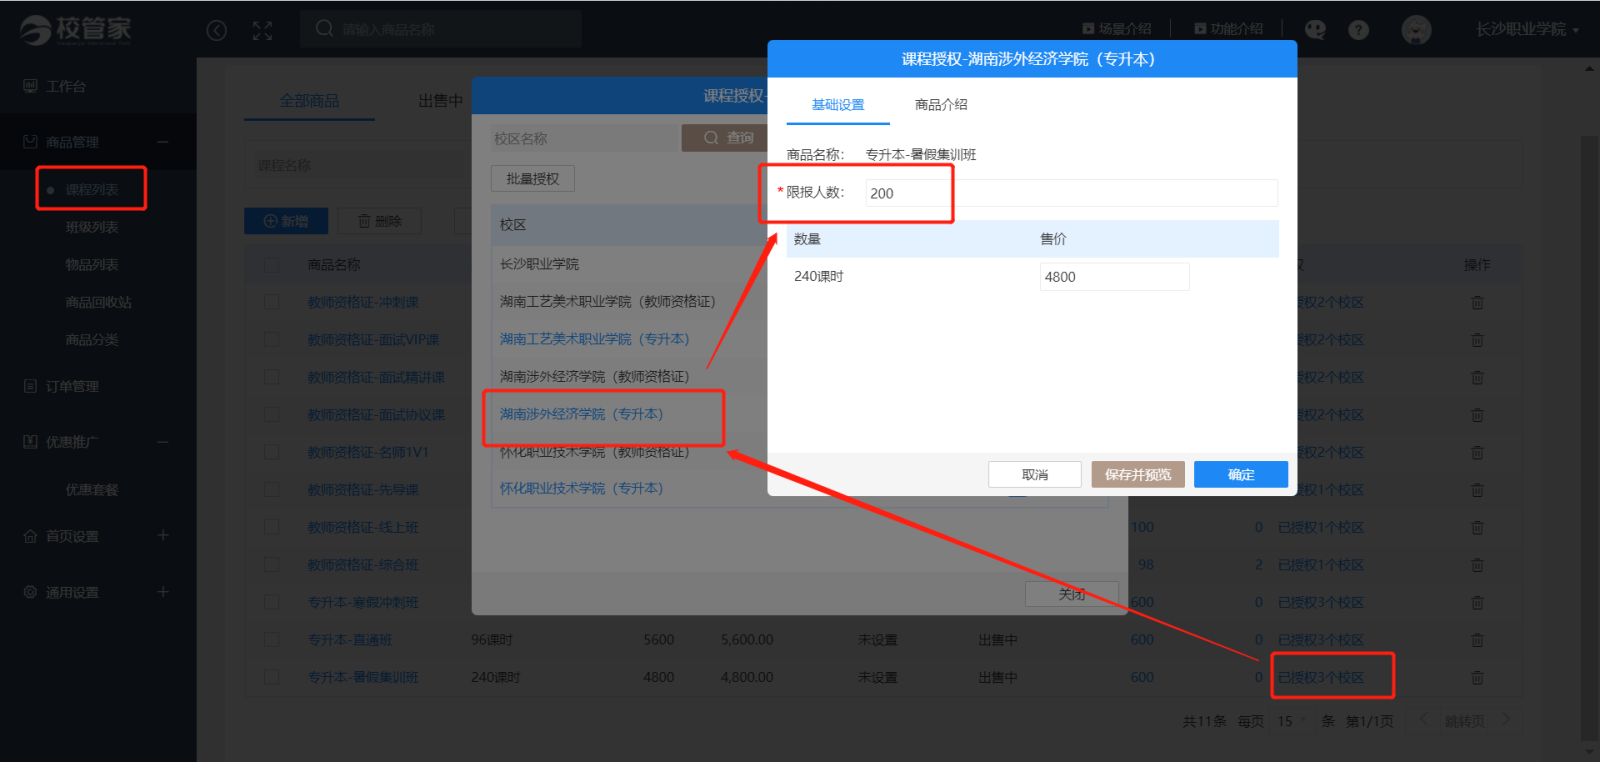The image size is (1600, 762).
Task: Click 取消 button in dialog
Action: coord(1035,475)
